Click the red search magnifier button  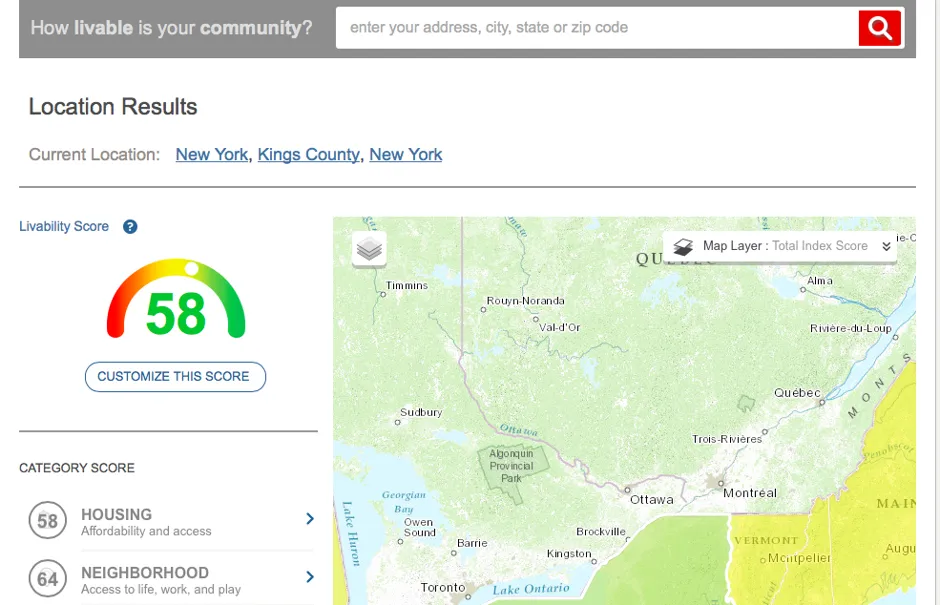(880, 28)
